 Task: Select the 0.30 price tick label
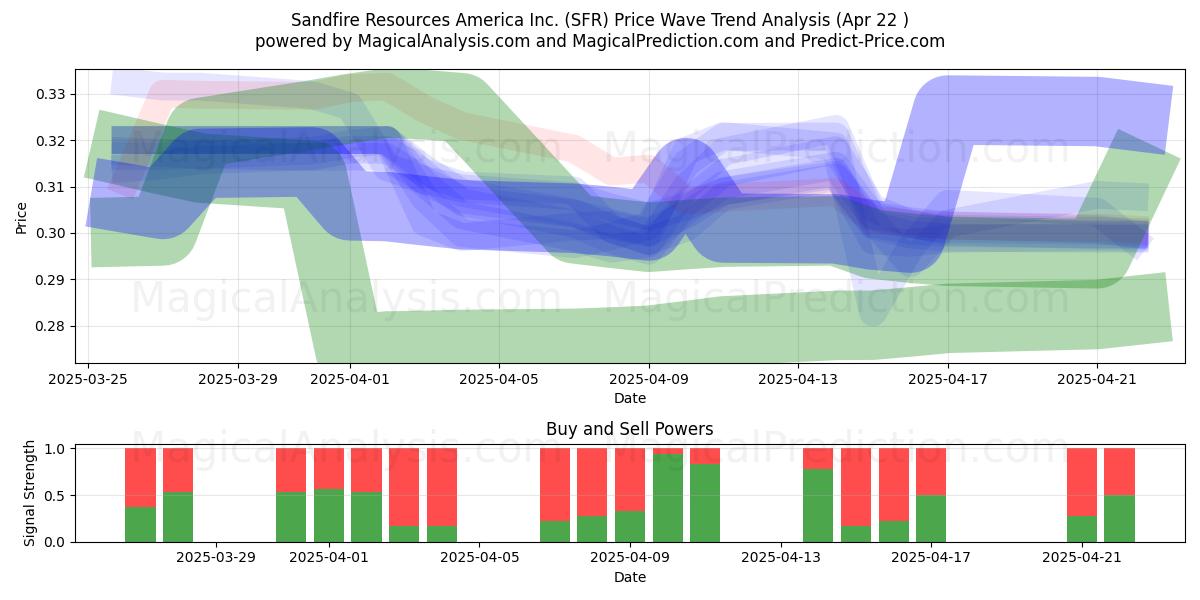coord(50,233)
